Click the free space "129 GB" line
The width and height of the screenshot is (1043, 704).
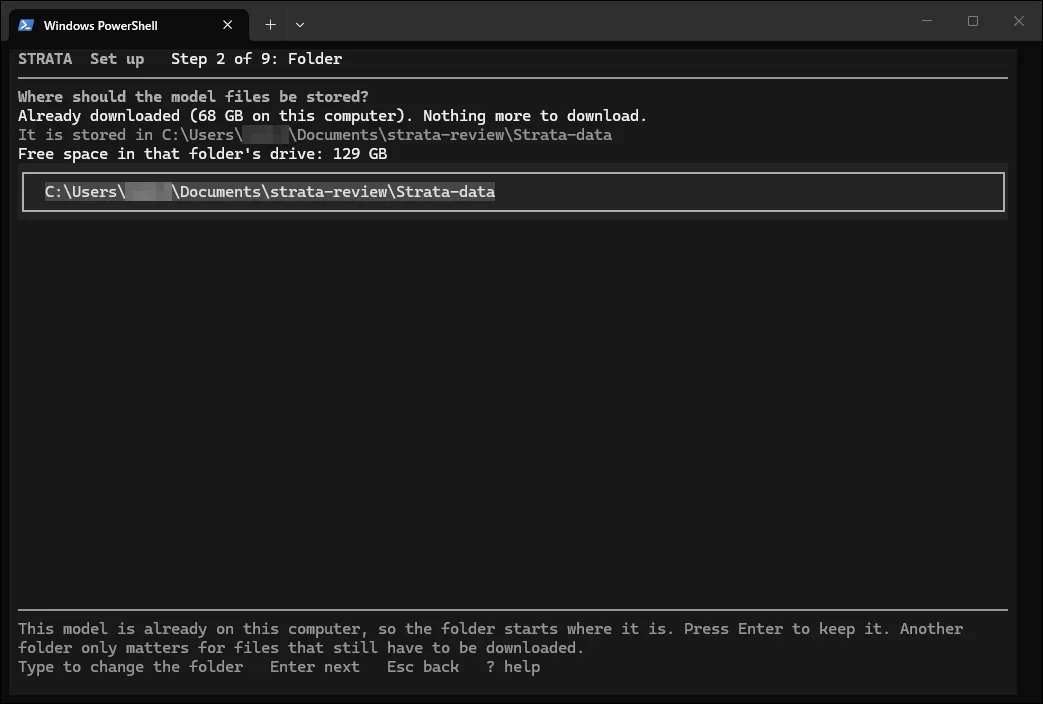[202, 154]
